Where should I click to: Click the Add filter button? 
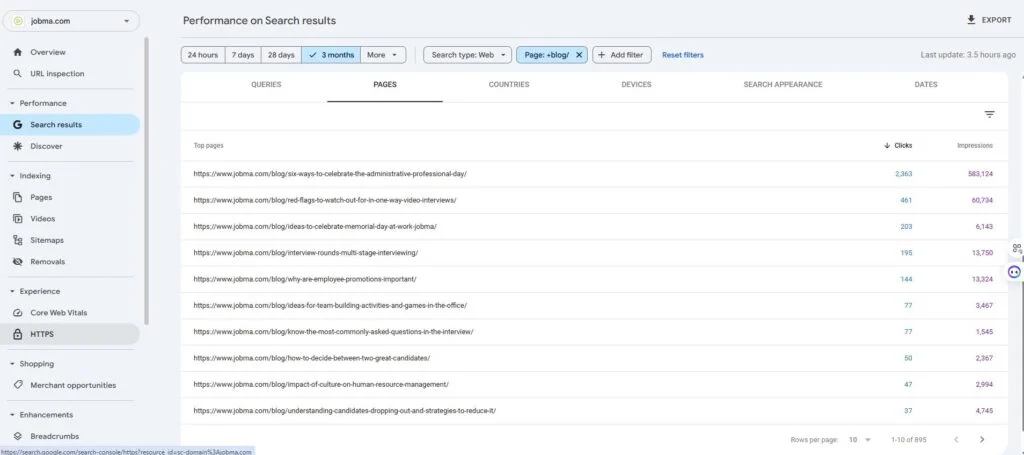point(620,55)
